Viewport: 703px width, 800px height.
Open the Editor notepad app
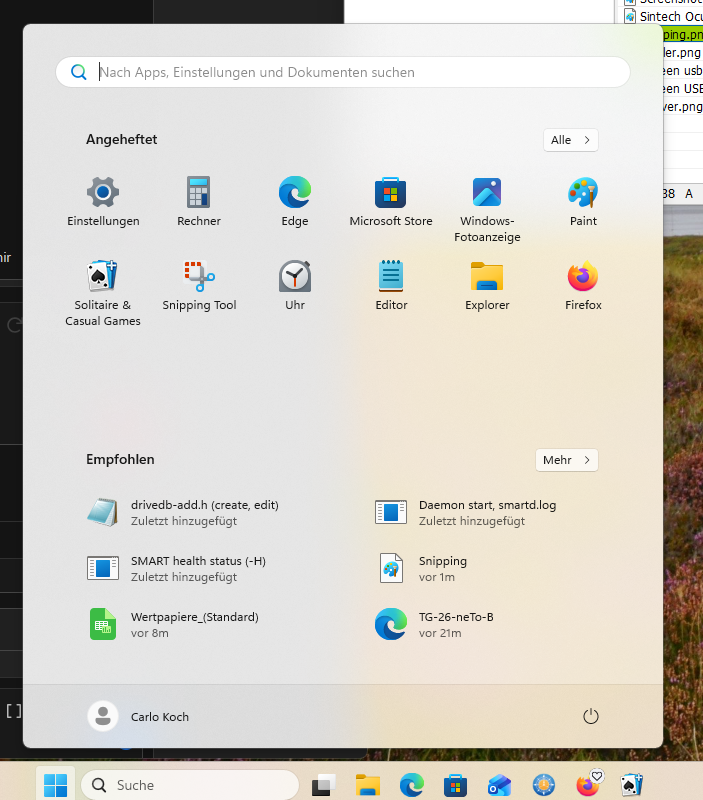391,286
